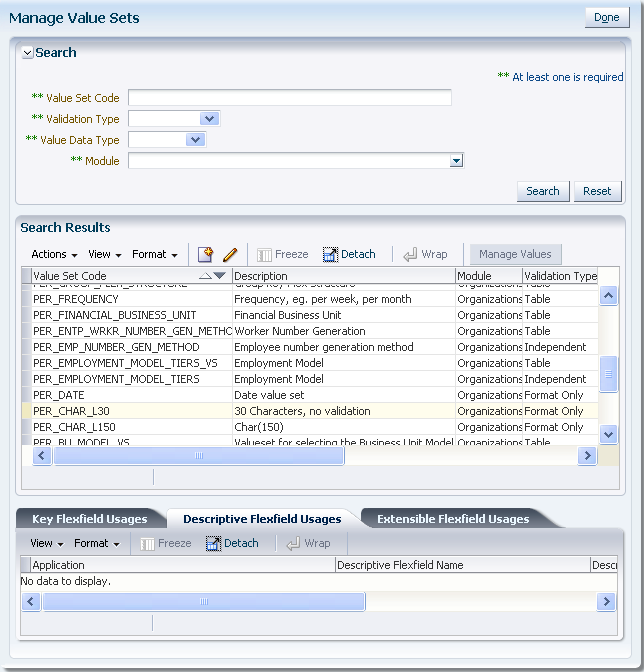Click Freeze in Descriptive Flexfield Usages toolbar
This screenshot has height=672, width=644.
pyautogui.click(x=165, y=543)
